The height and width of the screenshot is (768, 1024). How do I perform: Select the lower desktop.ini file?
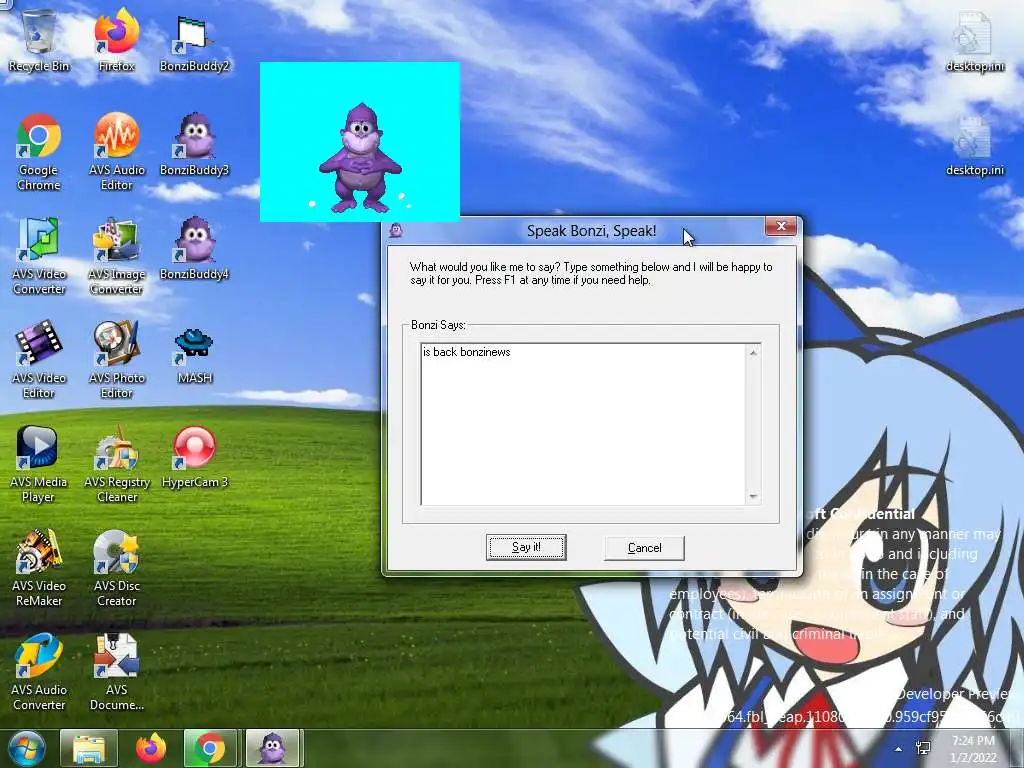(974, 145)
